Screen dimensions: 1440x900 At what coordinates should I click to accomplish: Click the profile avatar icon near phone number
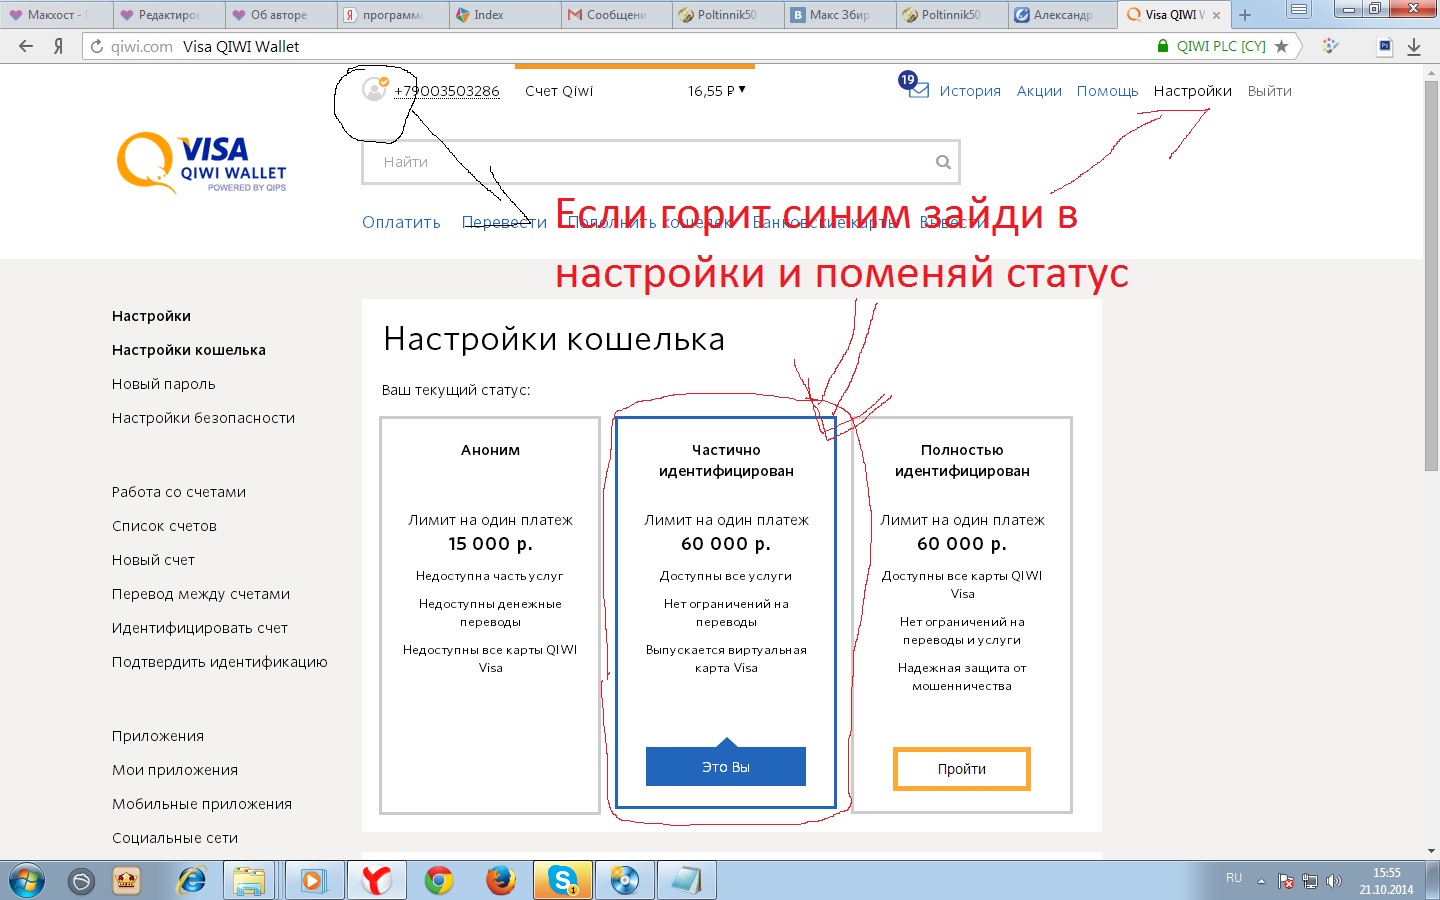[x=375, y=89]
